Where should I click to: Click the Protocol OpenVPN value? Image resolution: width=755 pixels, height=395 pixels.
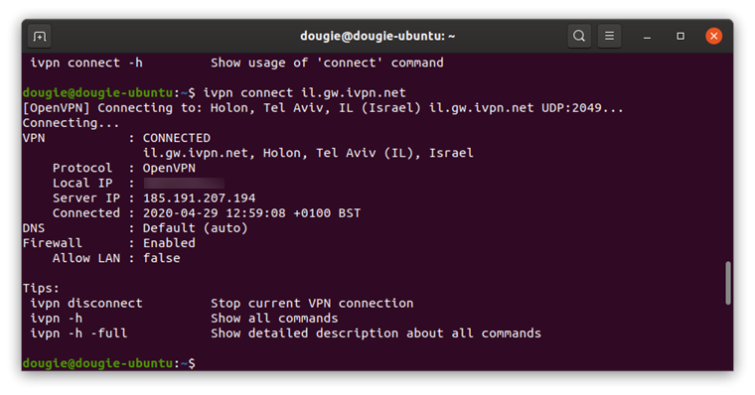tap(169, 168)
